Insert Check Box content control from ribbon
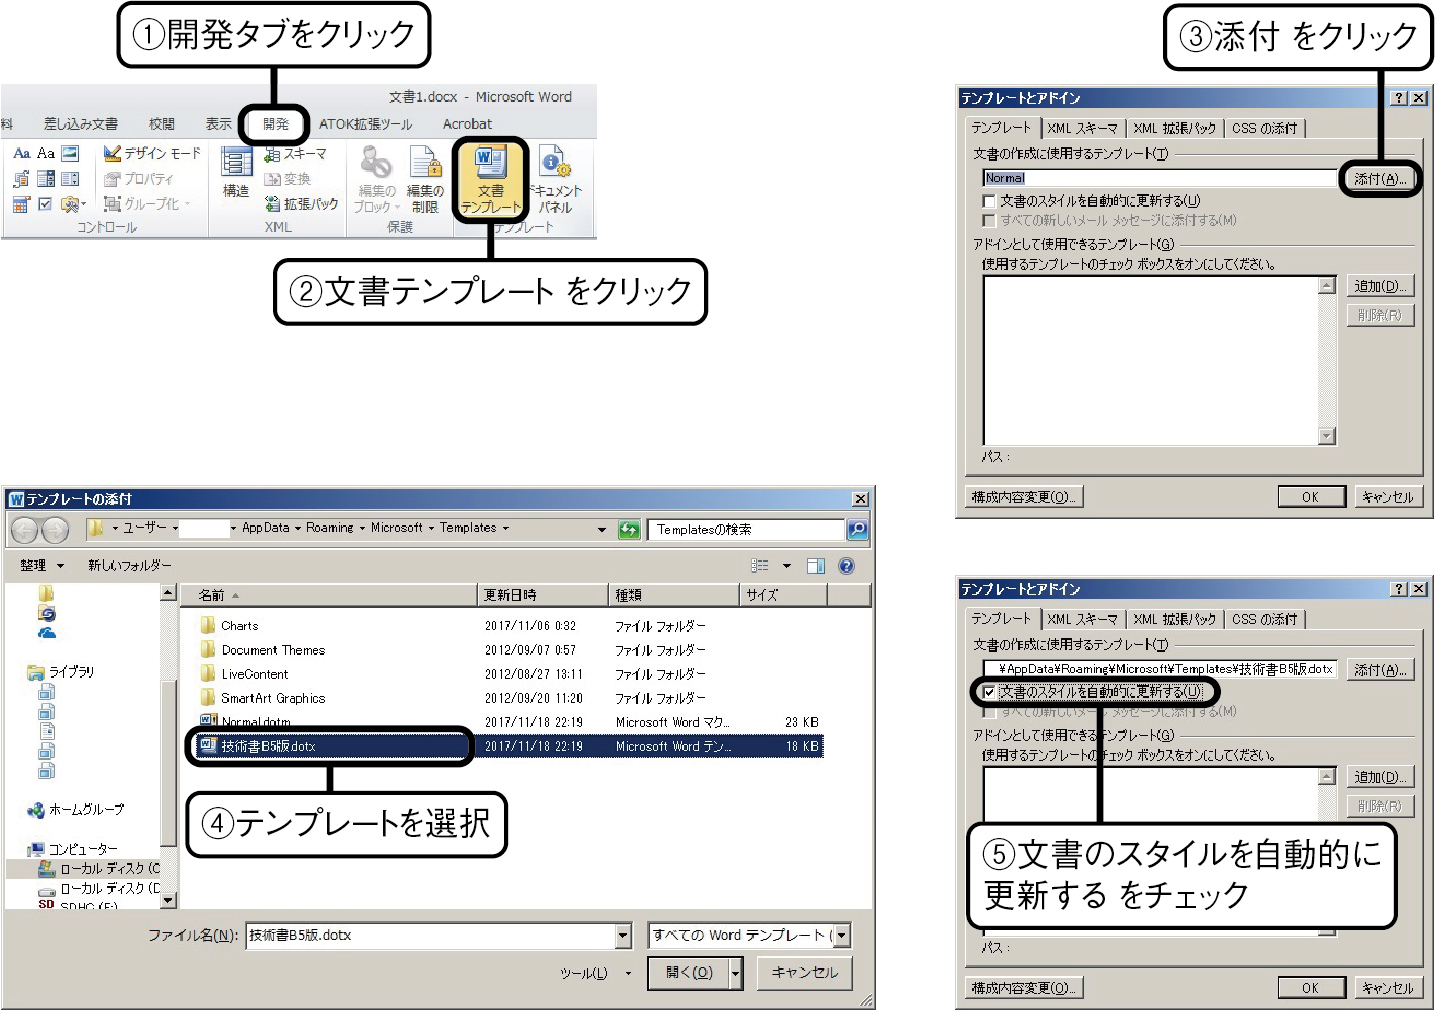The width and height of the screenshot is (1435, 1011). [46, 204]
